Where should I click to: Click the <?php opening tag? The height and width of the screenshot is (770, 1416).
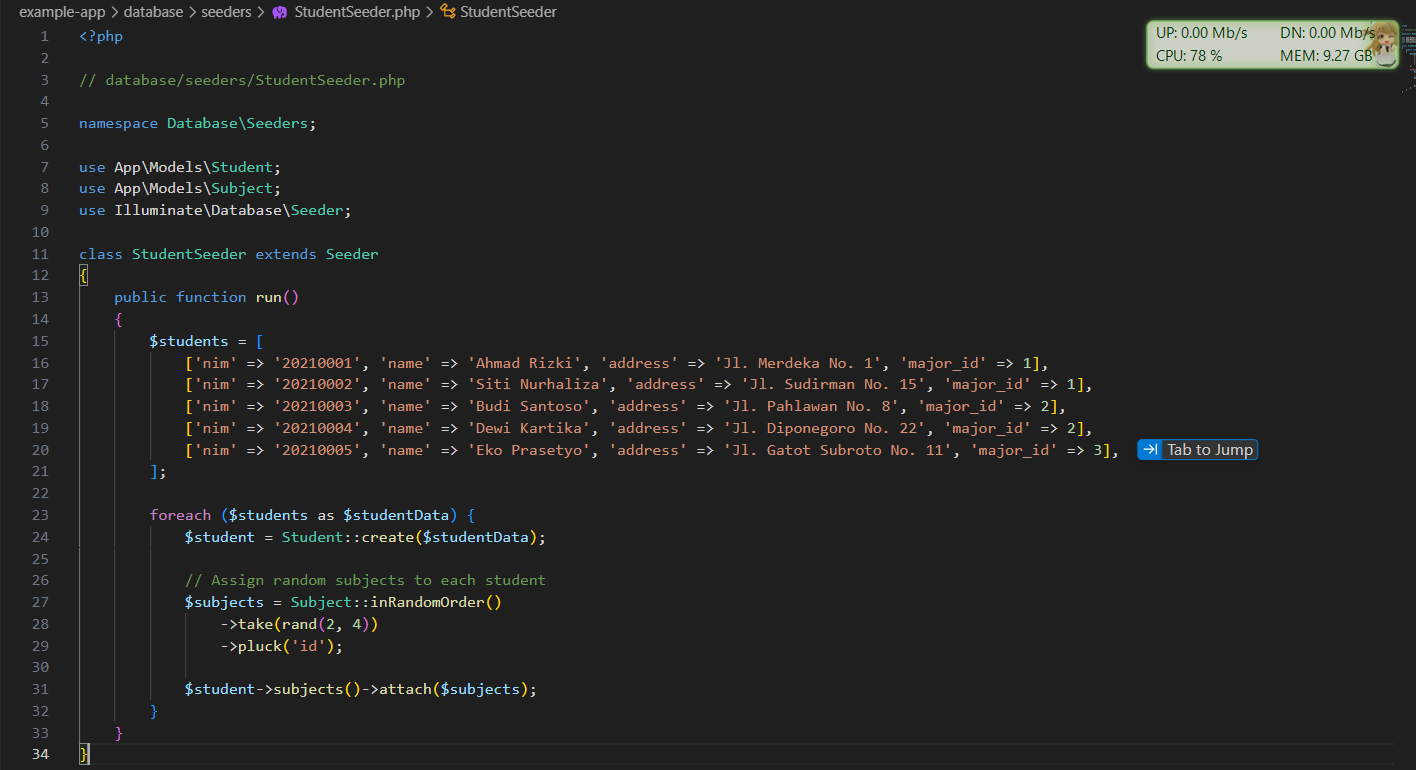(101, 36)
